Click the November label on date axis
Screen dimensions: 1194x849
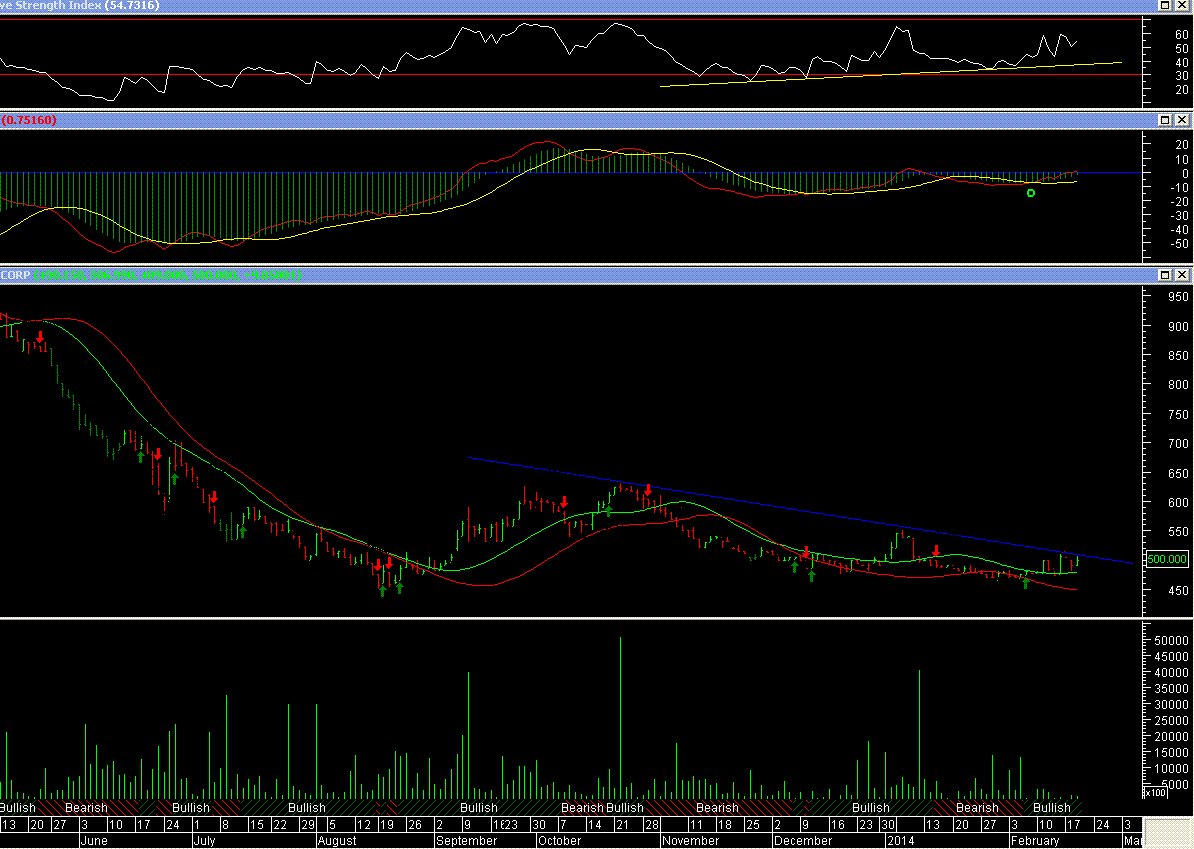pyautogui.click(x=690, y=841)
